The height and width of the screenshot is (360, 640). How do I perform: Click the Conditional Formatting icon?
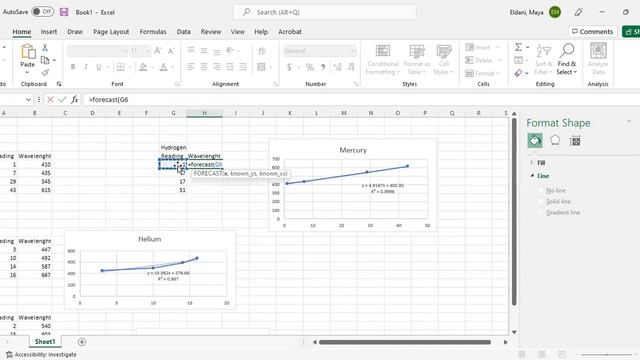coord(382,51)
